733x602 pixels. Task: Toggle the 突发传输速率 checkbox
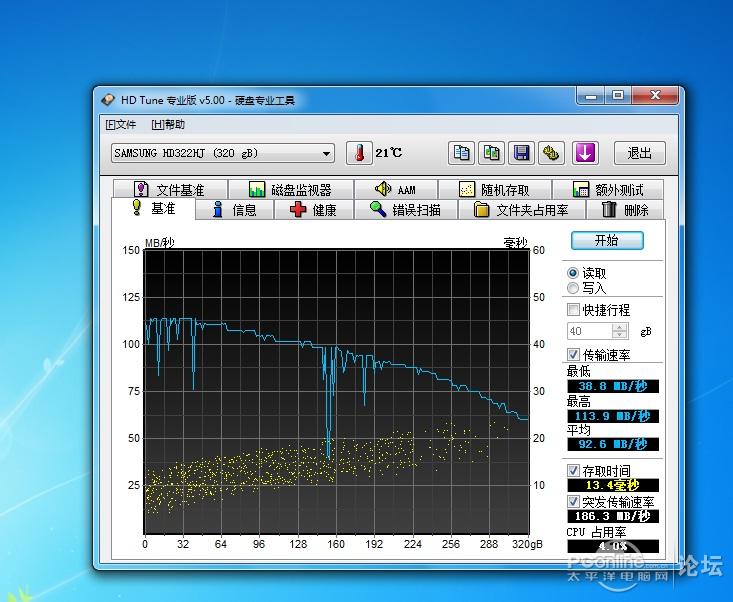573,502
